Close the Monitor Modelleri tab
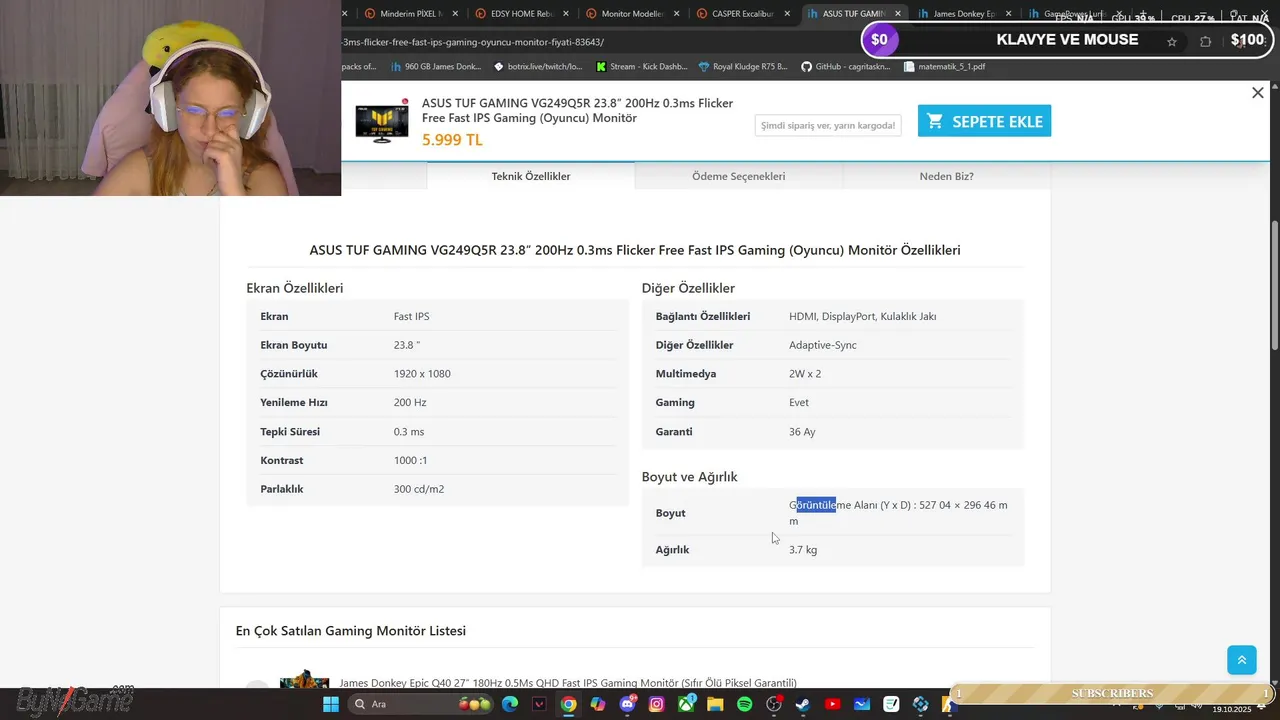The width and height of the screenshot is (1280, 720). click(677, 14)
